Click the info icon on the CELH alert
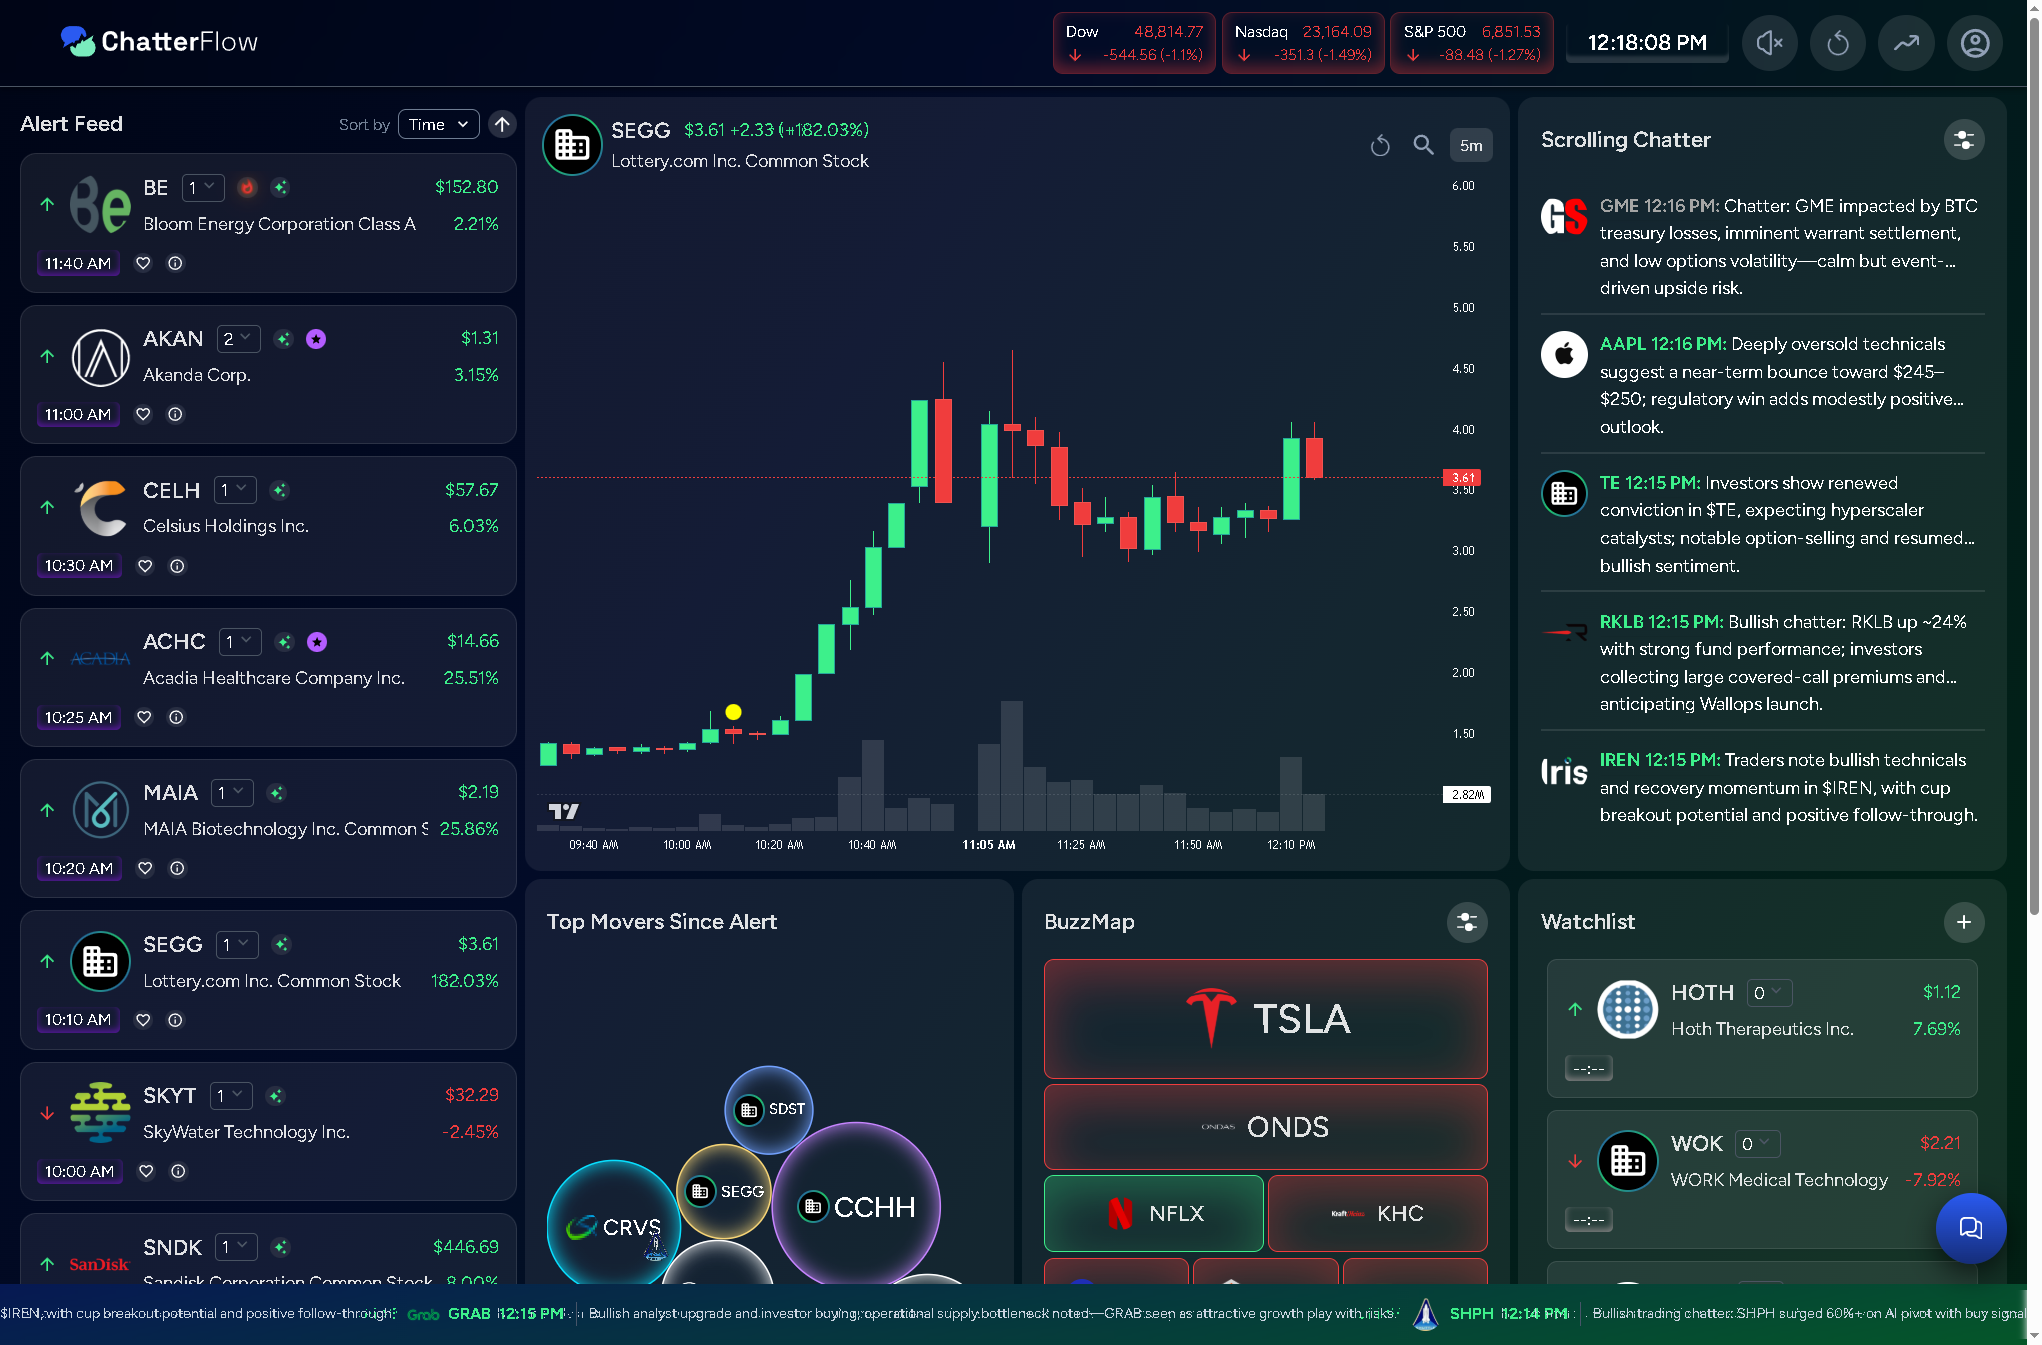 (176, 566)
